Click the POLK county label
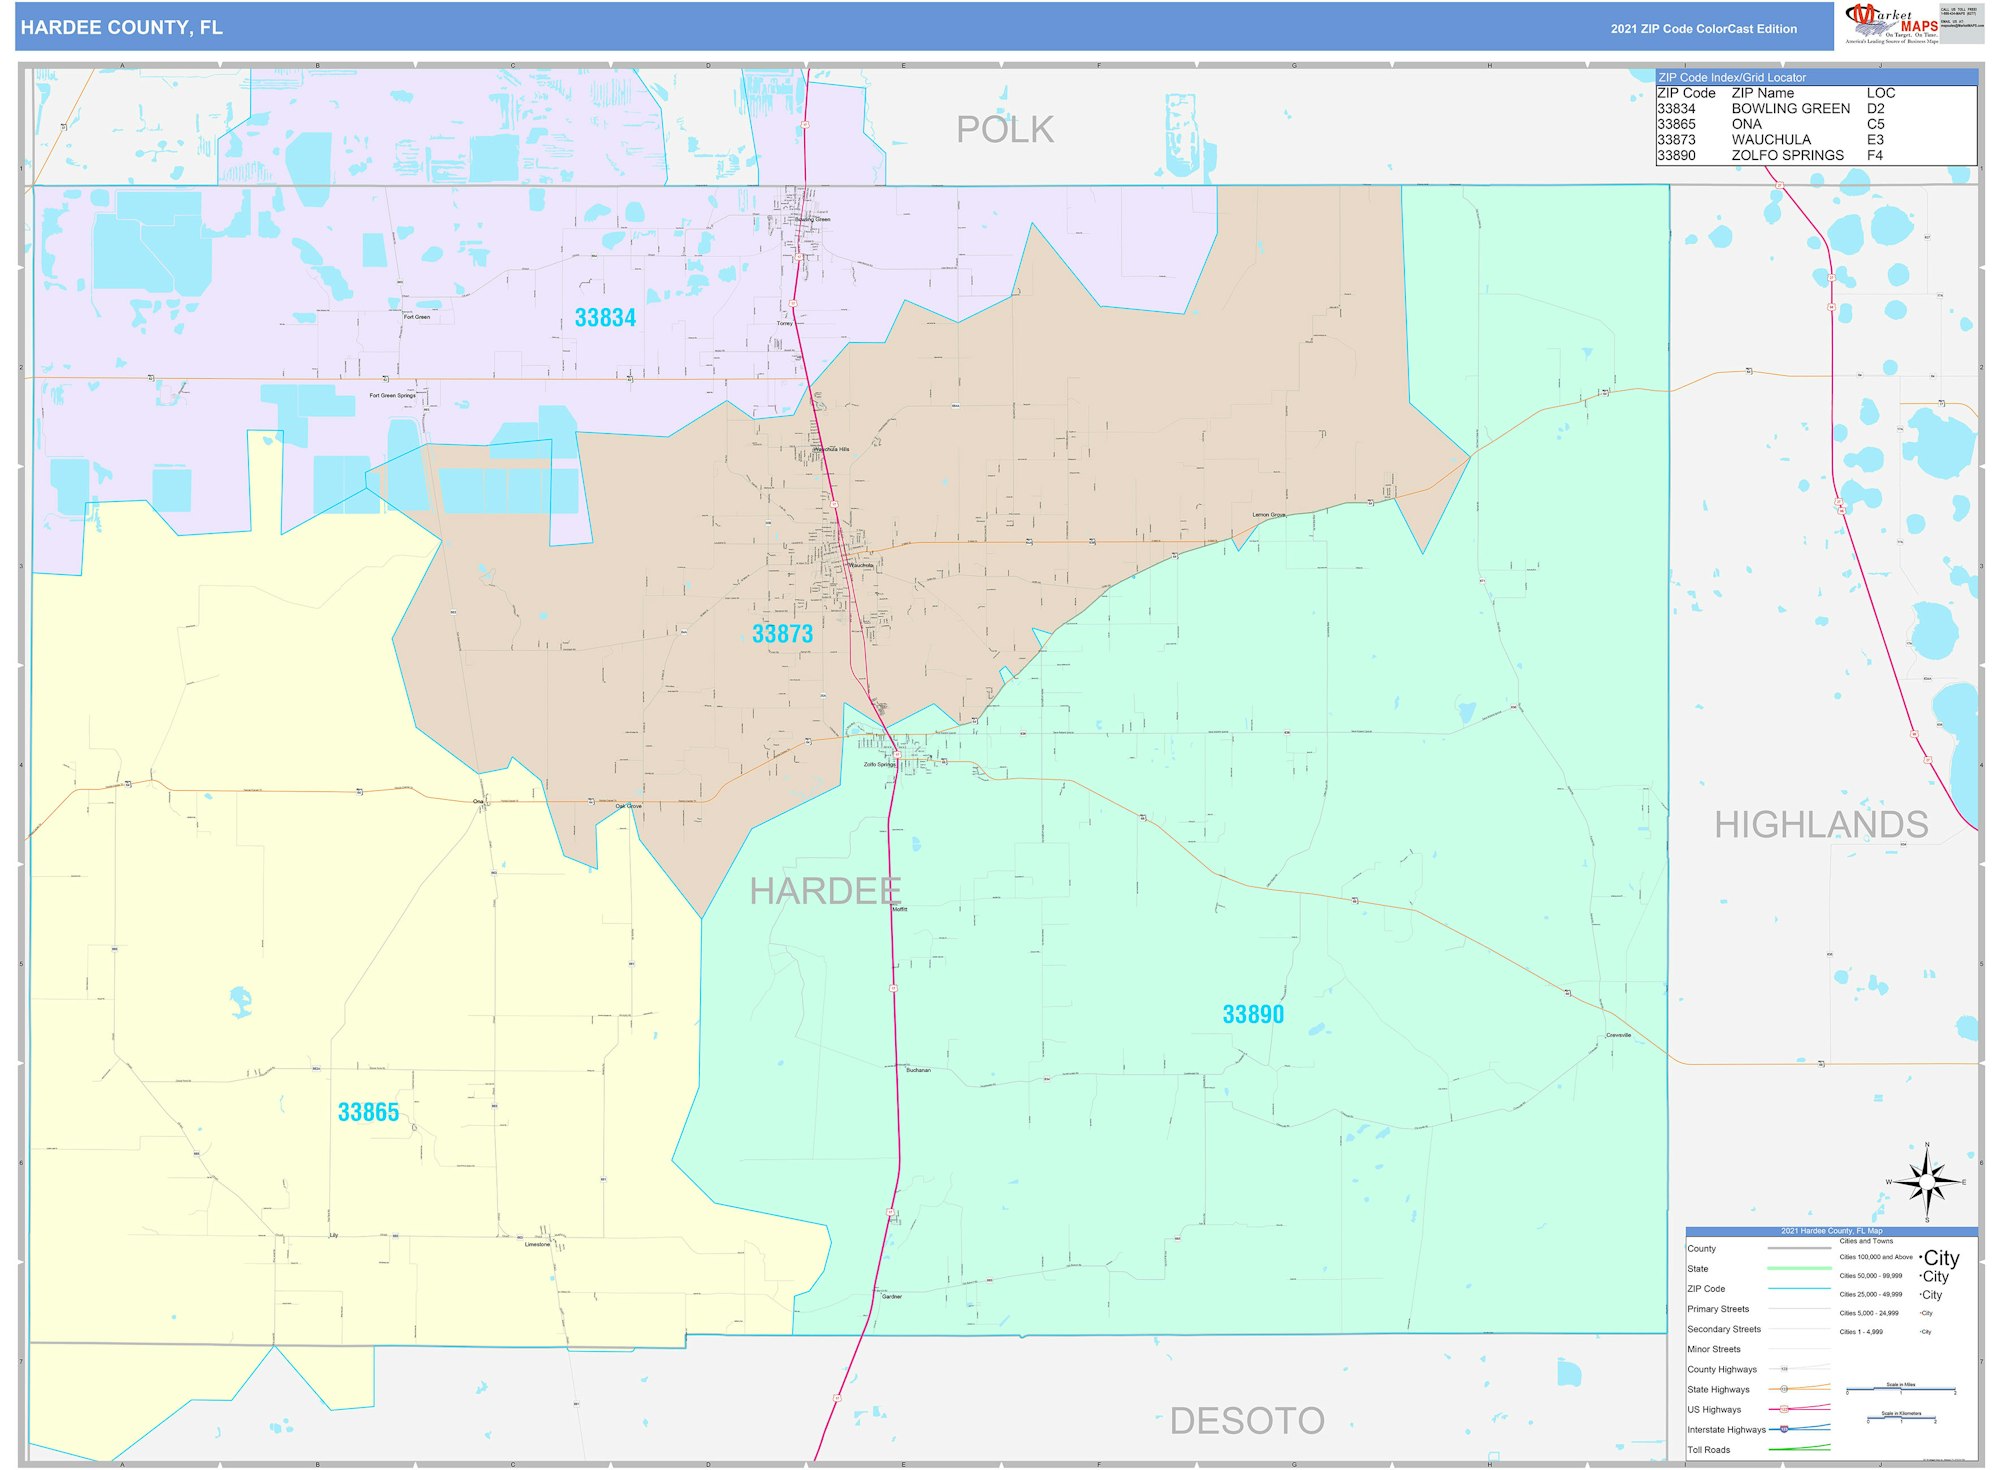Viewport: 2000px width, 1470px height. [1004, 130]
